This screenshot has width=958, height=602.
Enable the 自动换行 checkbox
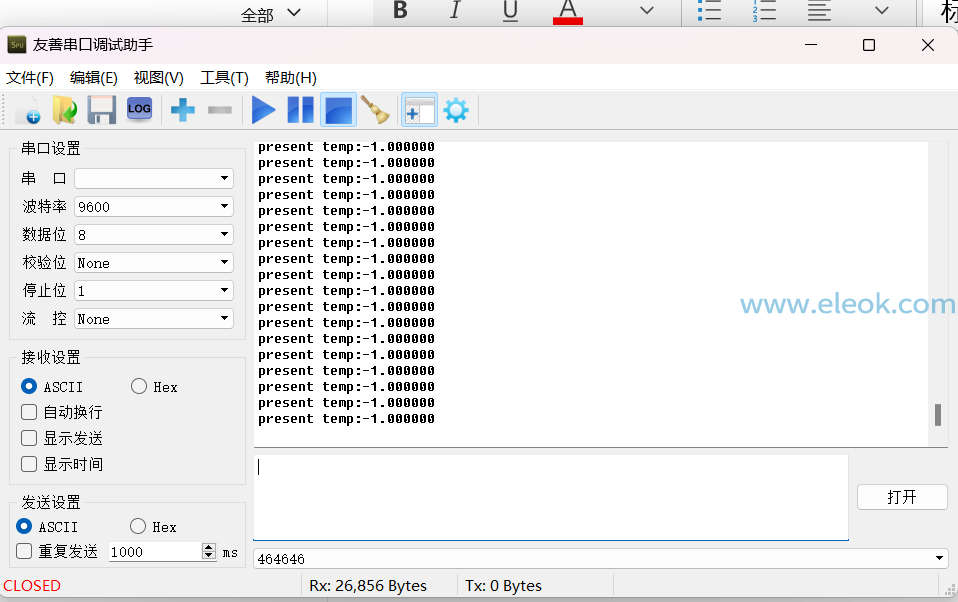pyautogui.click(x=29, y=412)
